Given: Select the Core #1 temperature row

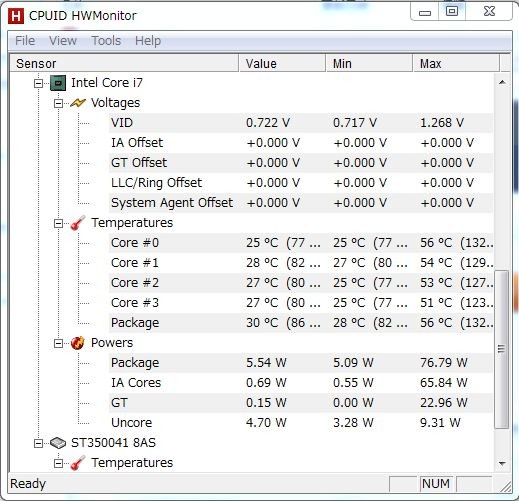Looking at the screenshot, I should click(301, 263).
